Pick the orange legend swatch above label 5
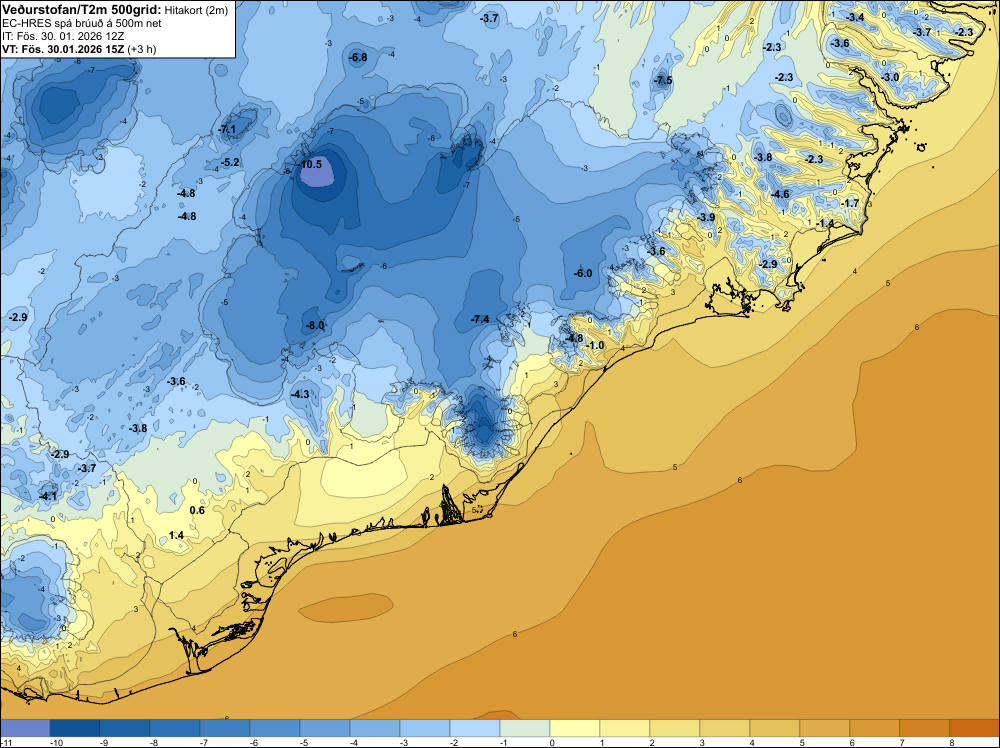This screenshot has height=748, width=1000. (825, 728)
